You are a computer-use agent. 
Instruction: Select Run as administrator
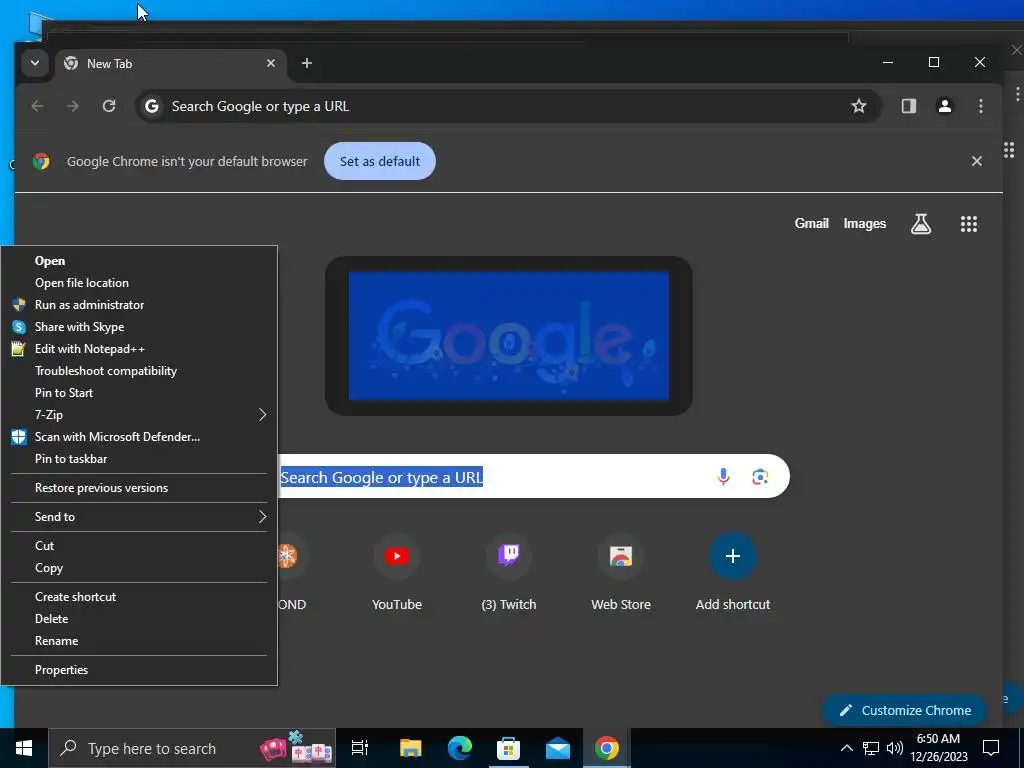139,305
